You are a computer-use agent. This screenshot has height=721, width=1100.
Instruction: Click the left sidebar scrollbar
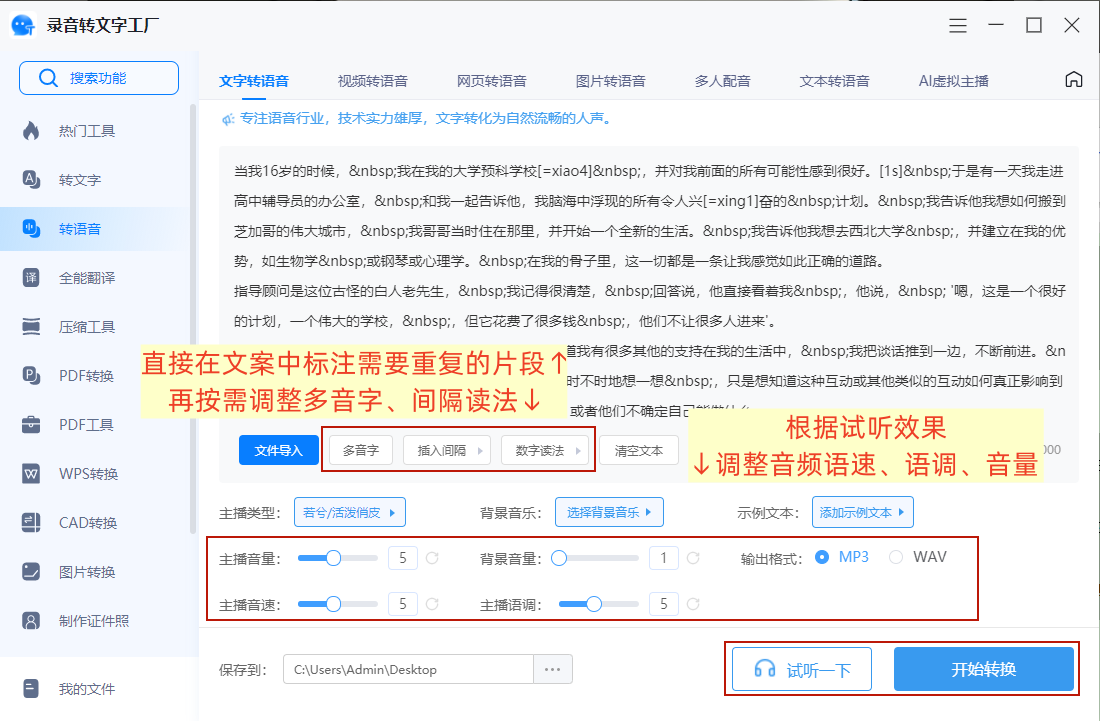pyautogui.click(x=193, y=319)
